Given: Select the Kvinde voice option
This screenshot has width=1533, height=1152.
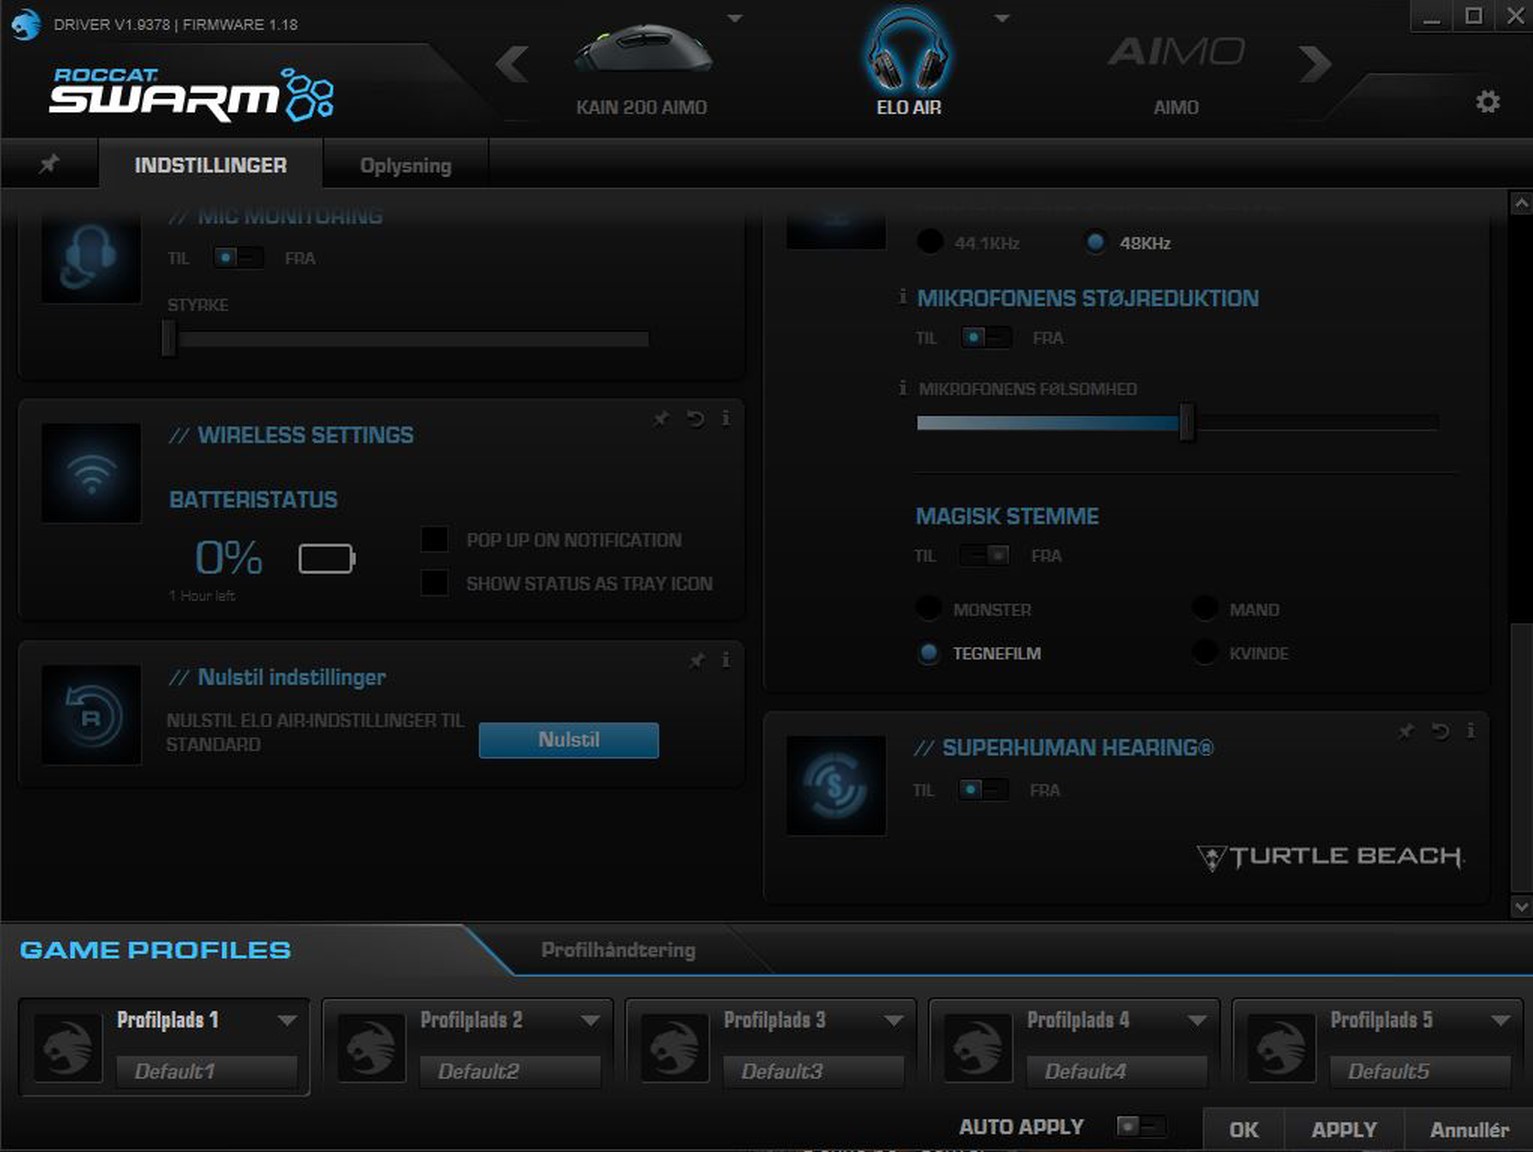Looking at the screenshot, I should pos(1205,653).
